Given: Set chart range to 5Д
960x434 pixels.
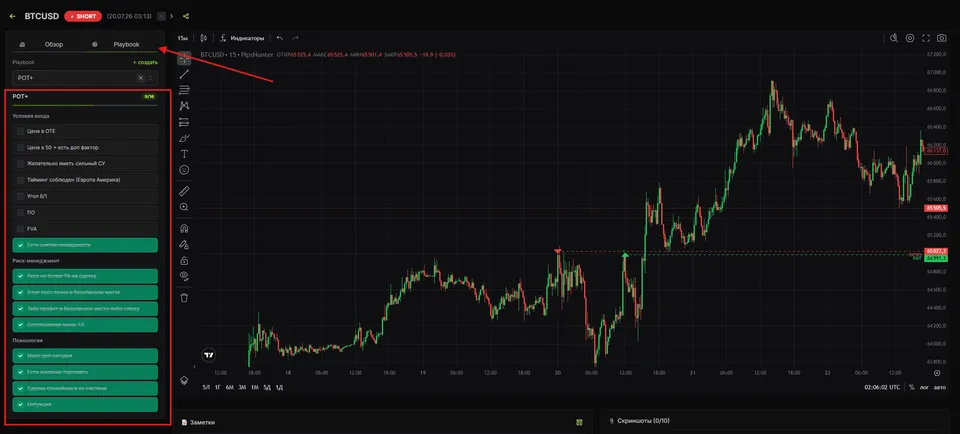Looking at the screenshot, I should [x=267, y=387].
